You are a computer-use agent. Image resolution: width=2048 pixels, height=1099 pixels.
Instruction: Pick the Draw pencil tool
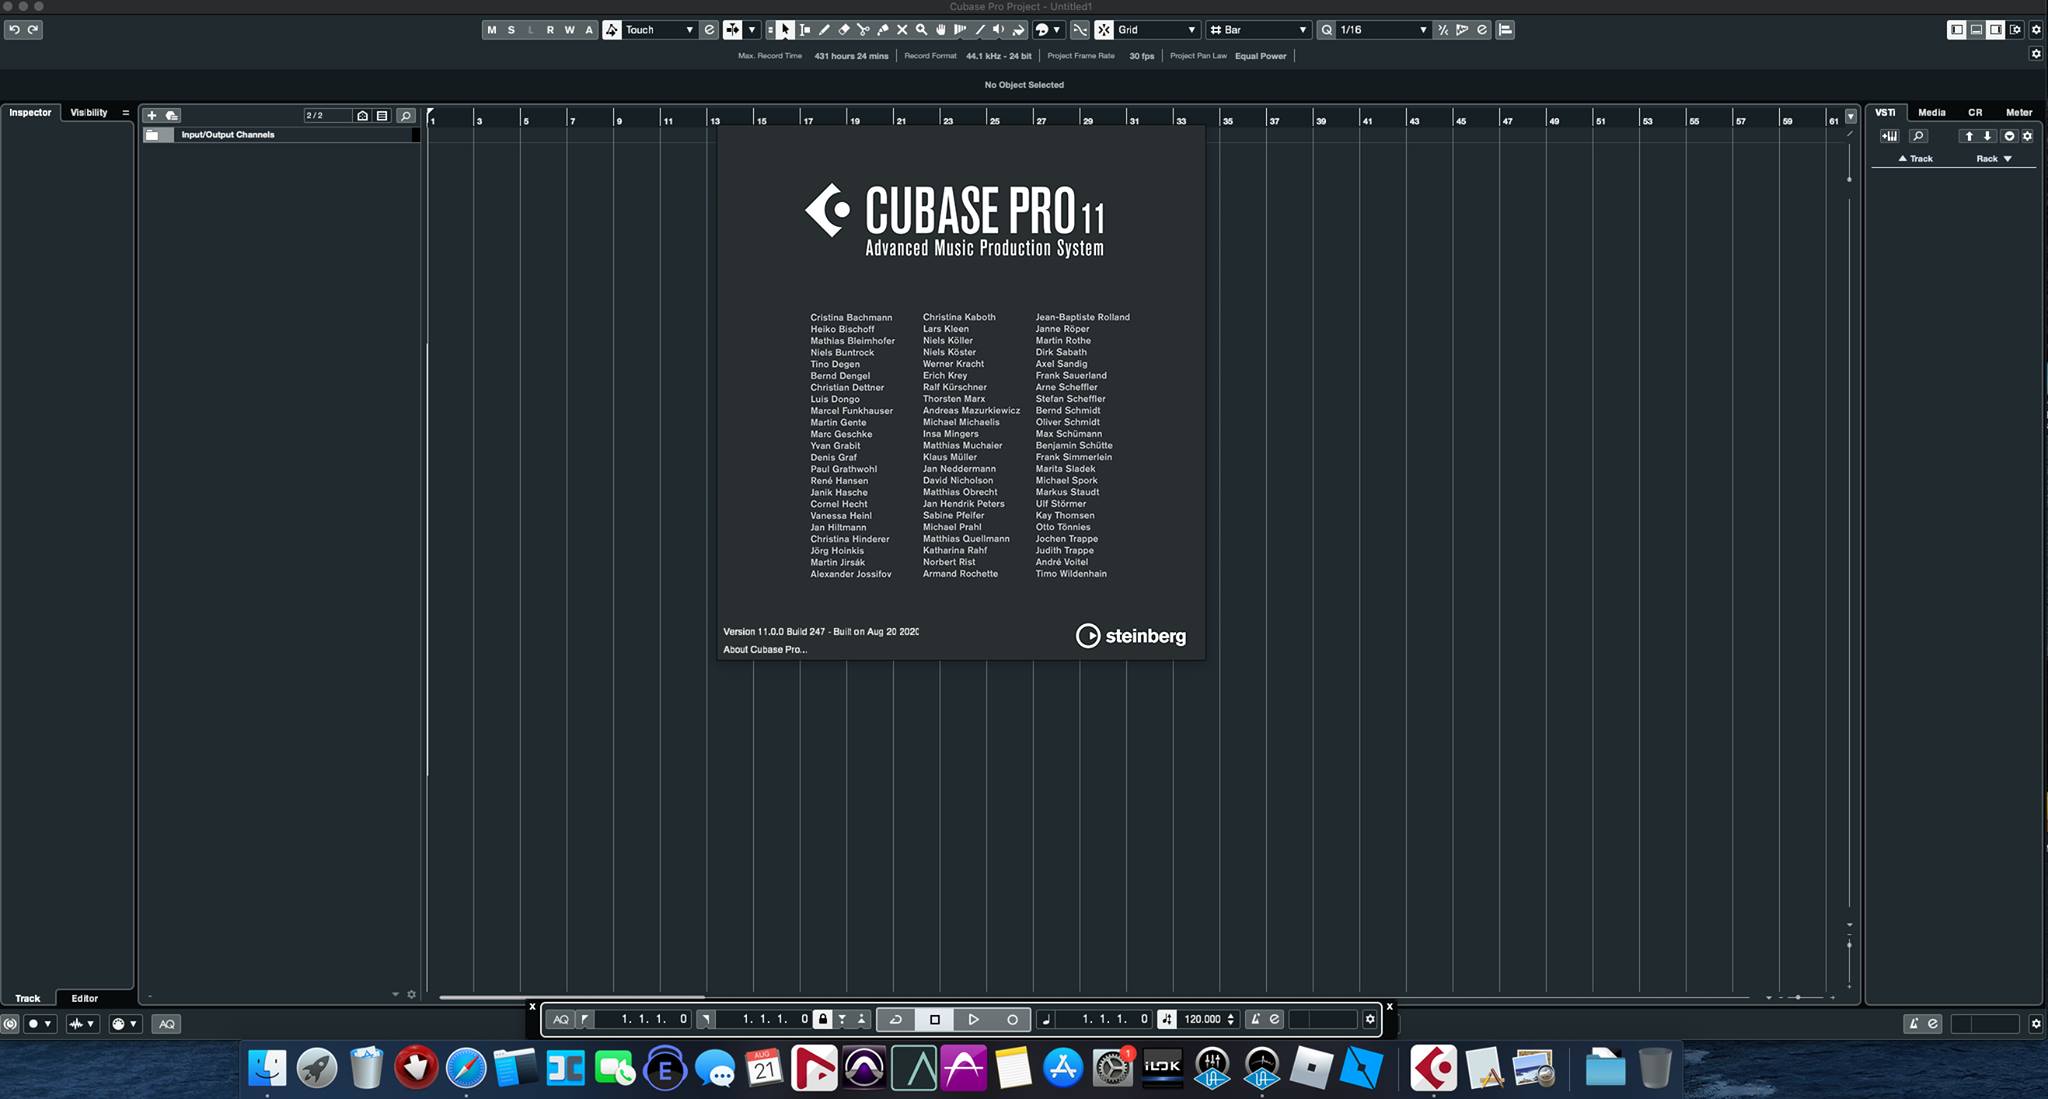point(824,30)
